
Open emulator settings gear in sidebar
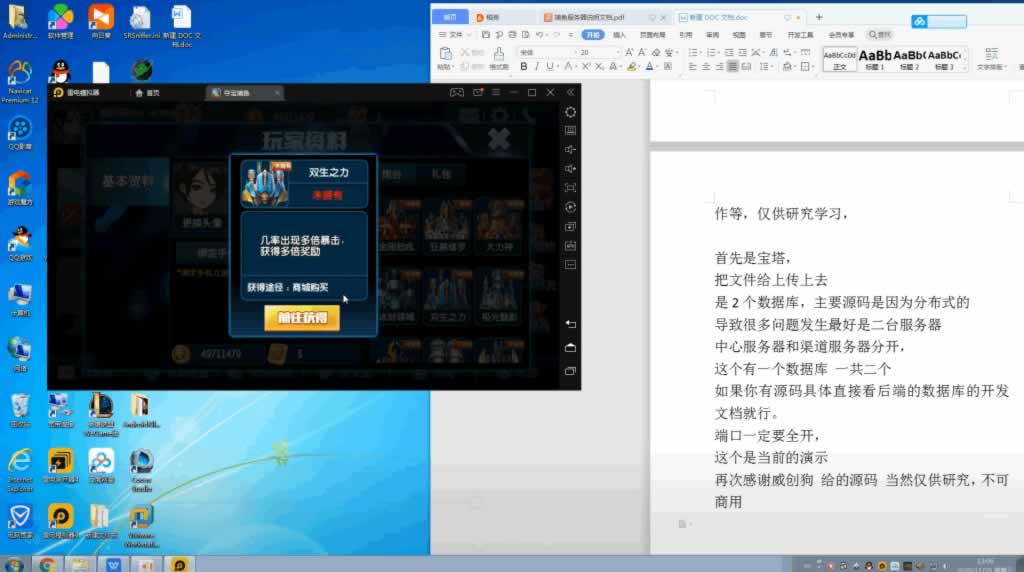[570, 111]
